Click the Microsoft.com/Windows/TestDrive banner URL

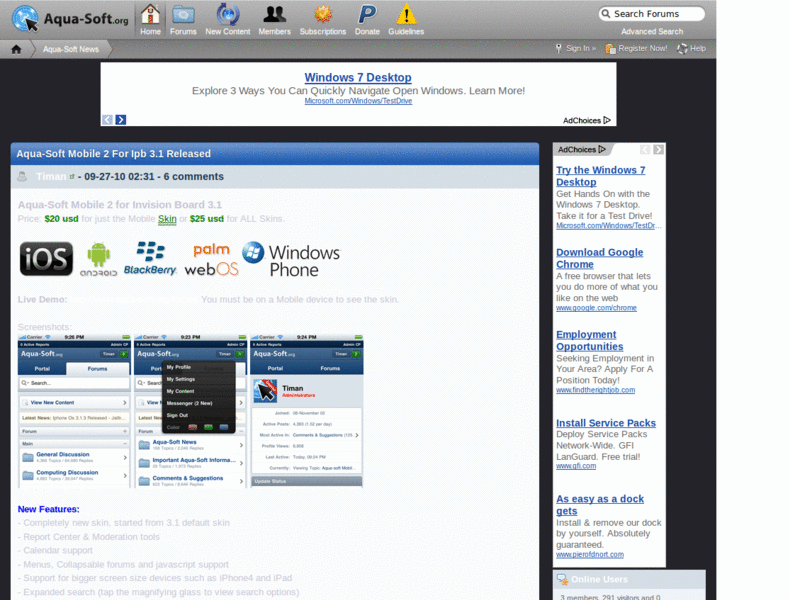tap(358, 101)
